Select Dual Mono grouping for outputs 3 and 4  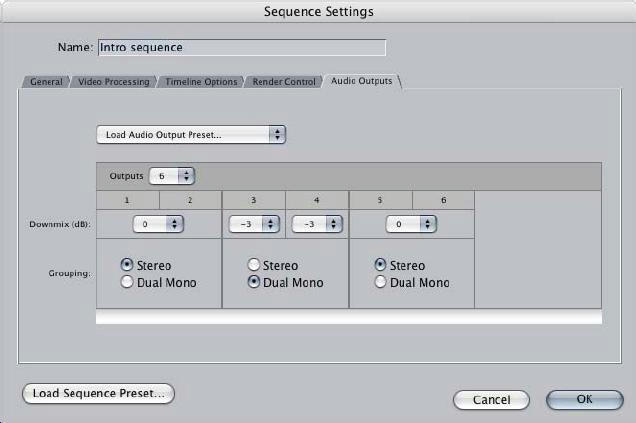[254, 282]
